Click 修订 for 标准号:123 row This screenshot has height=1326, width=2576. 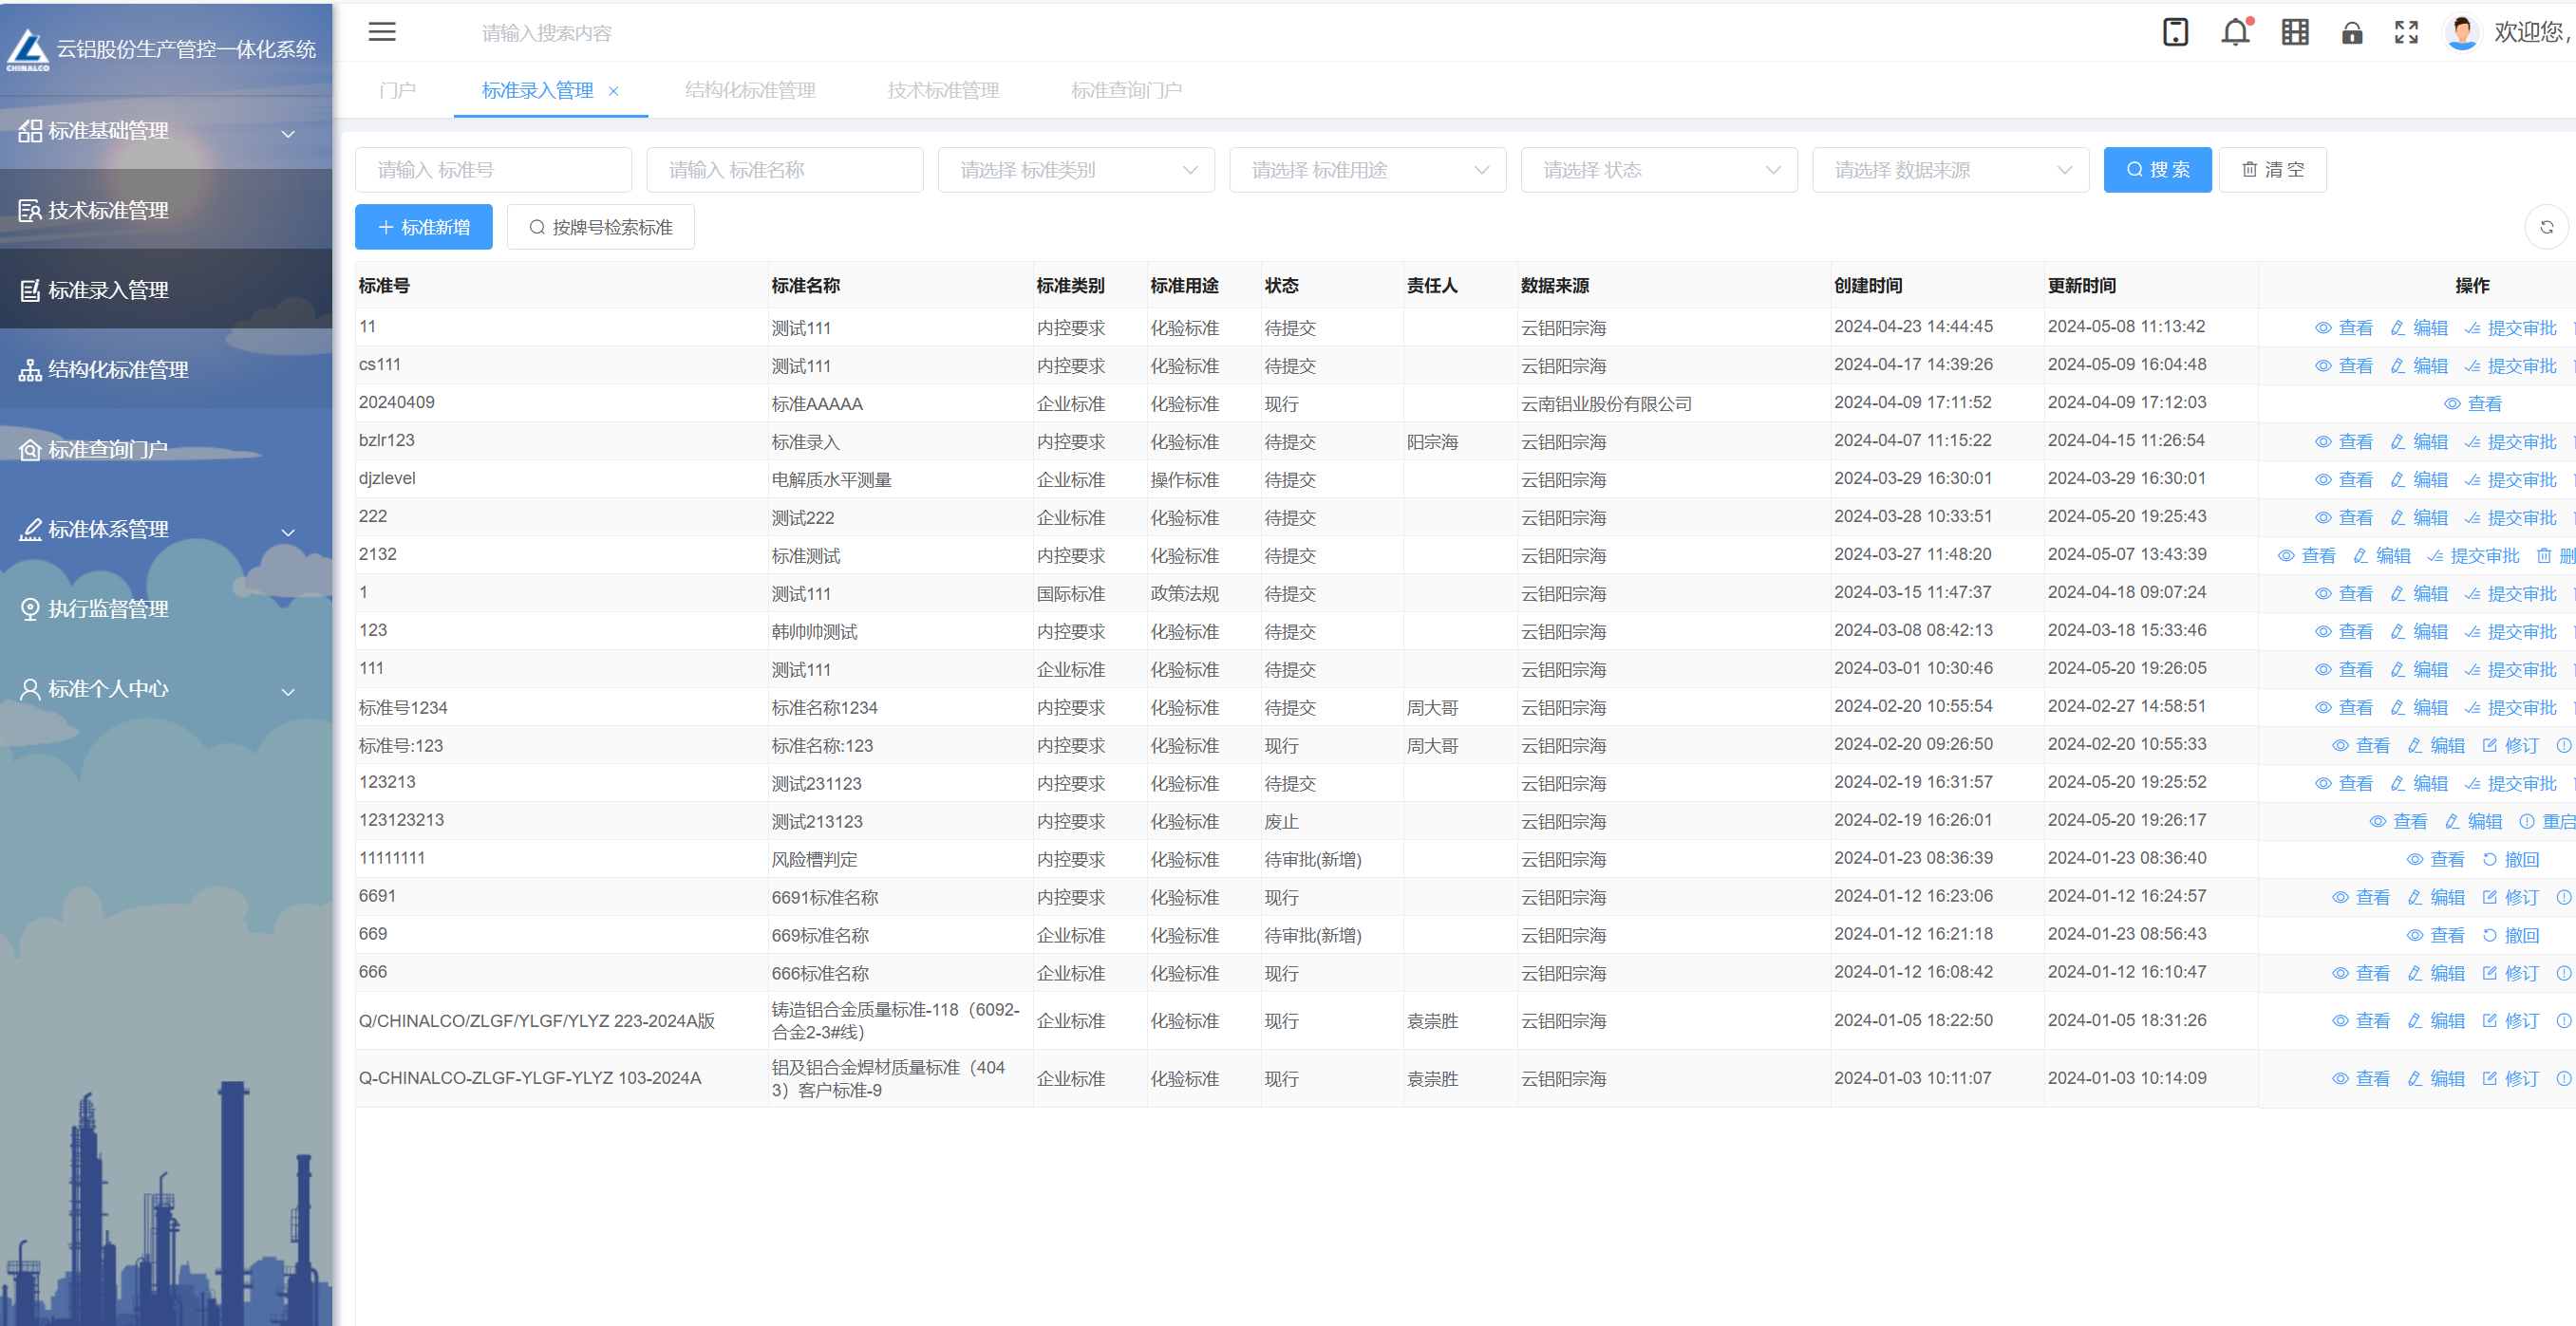point(2511,746)
